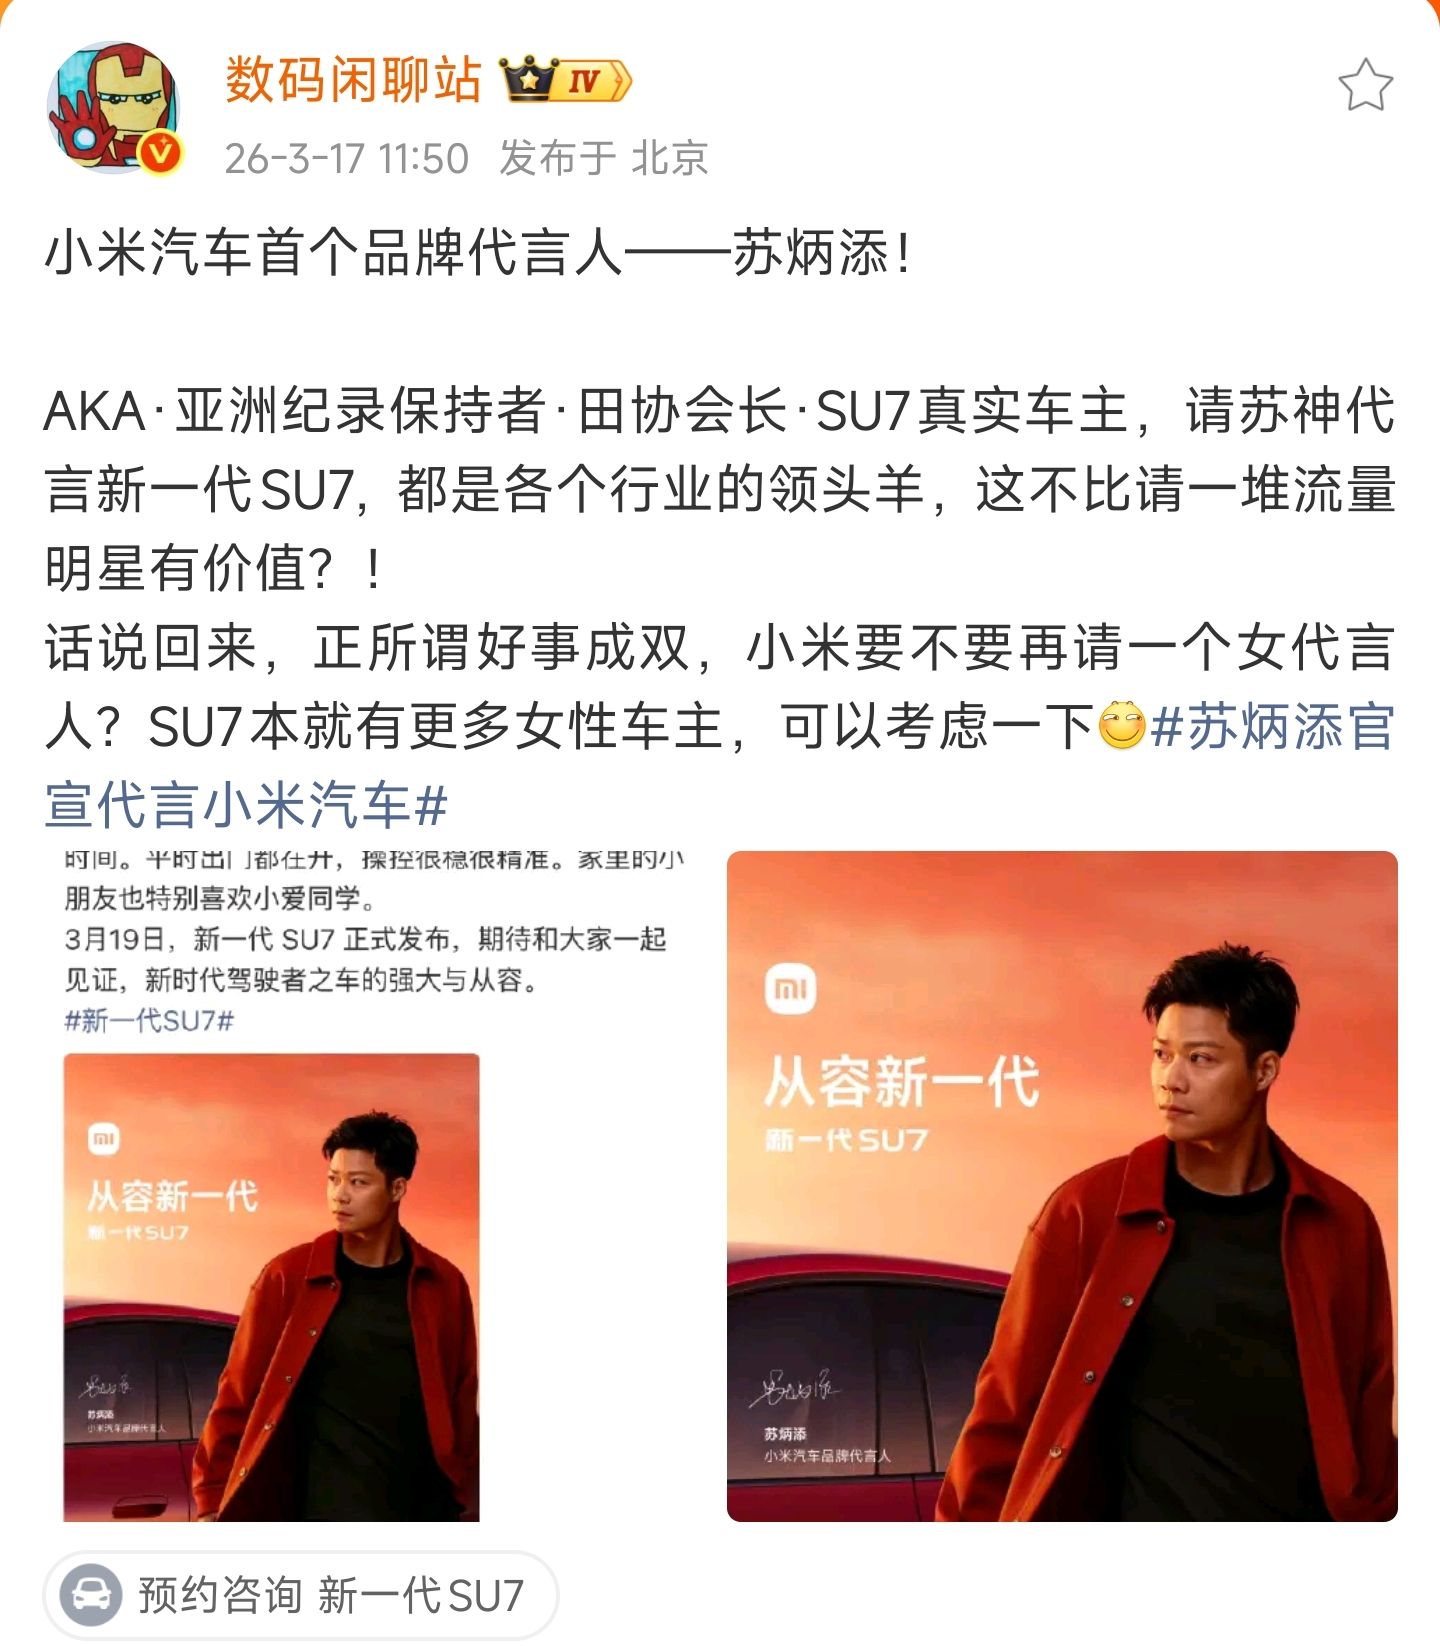Favorite the post with the star icon

point(1365,85)
